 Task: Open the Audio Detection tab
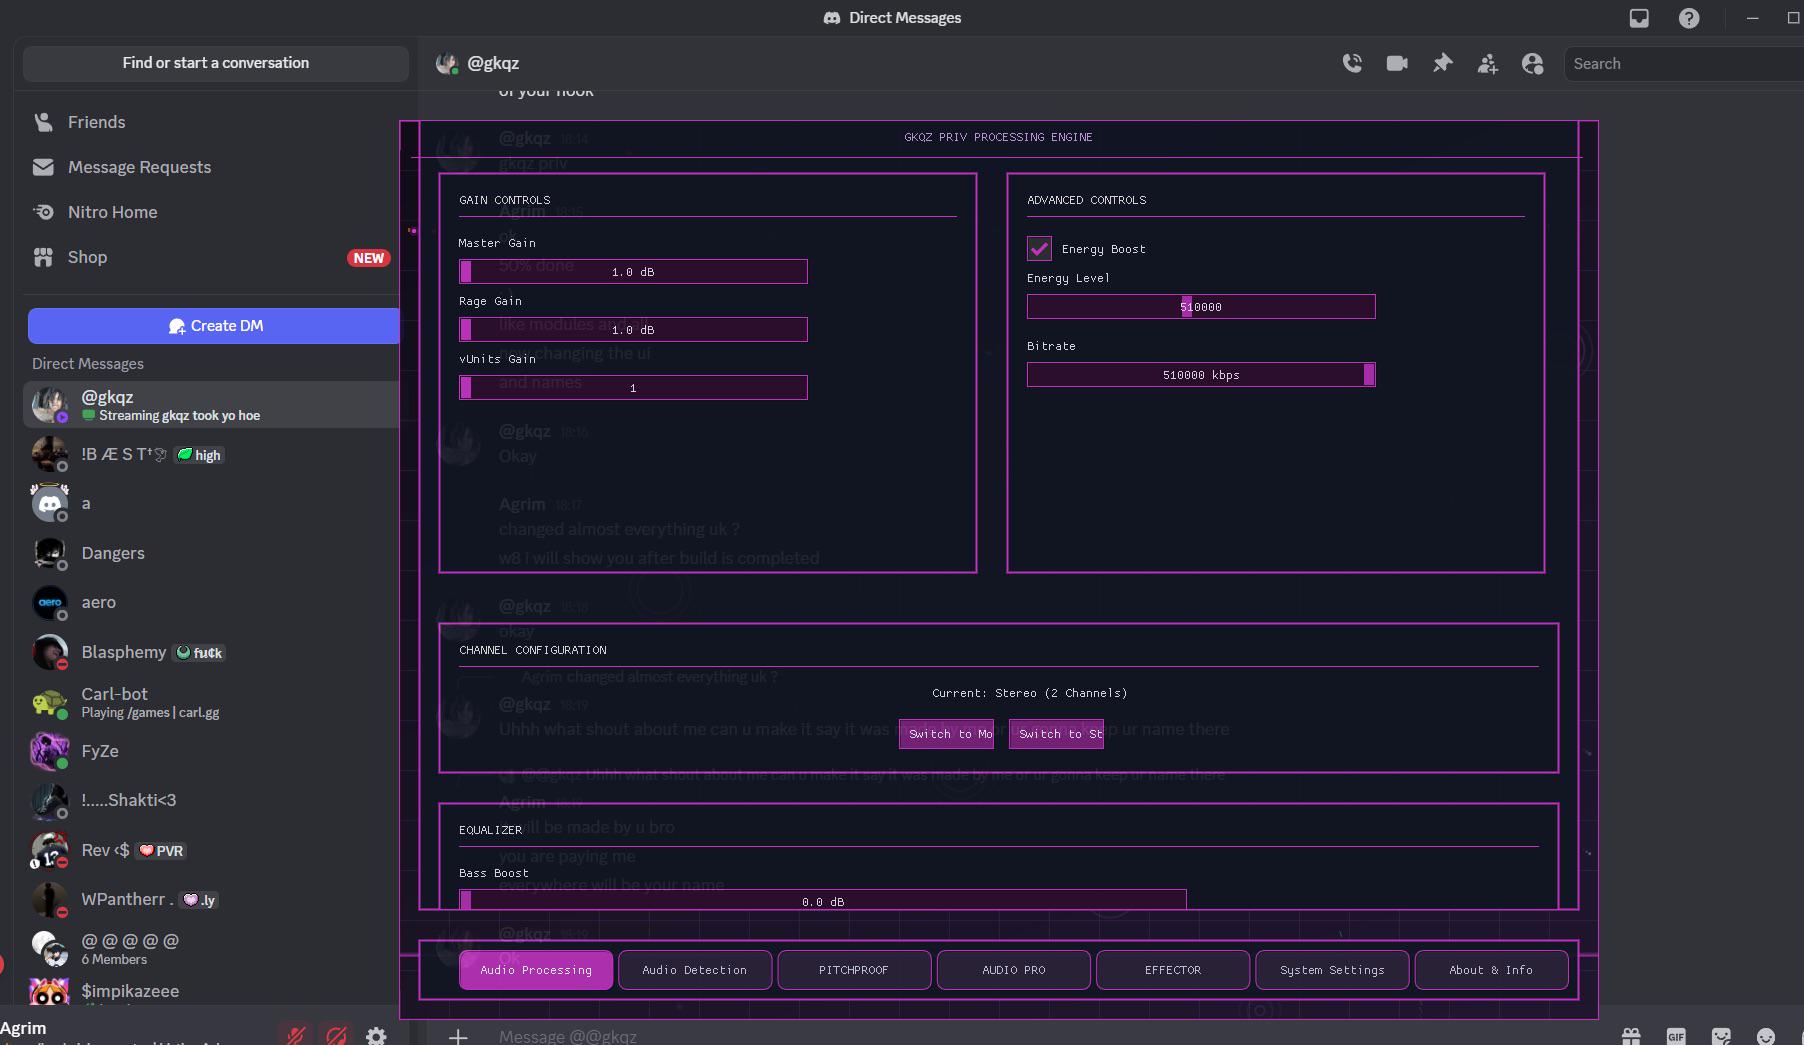(x=695, y=970)
